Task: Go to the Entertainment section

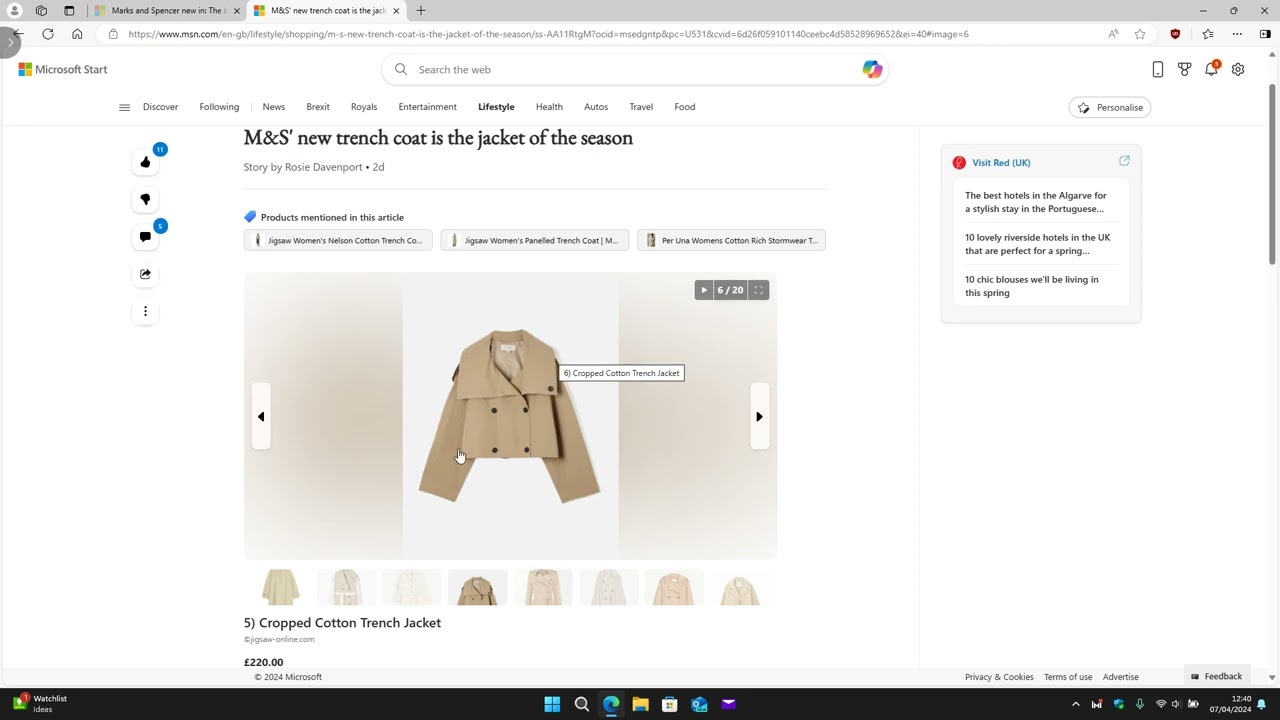Action: [427, 107]
